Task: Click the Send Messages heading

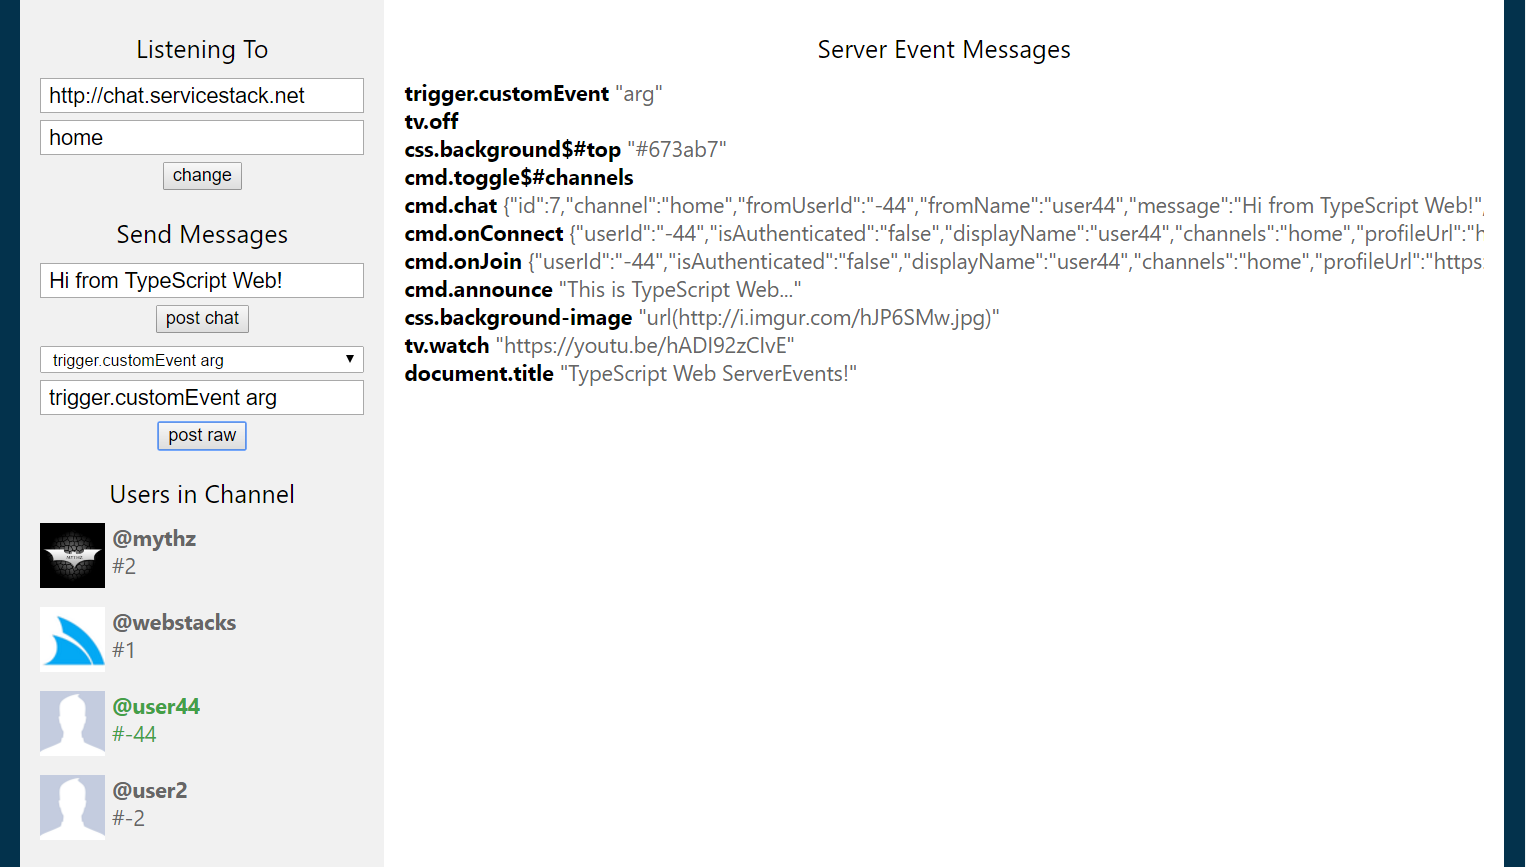Action: [x=202, y=235]
